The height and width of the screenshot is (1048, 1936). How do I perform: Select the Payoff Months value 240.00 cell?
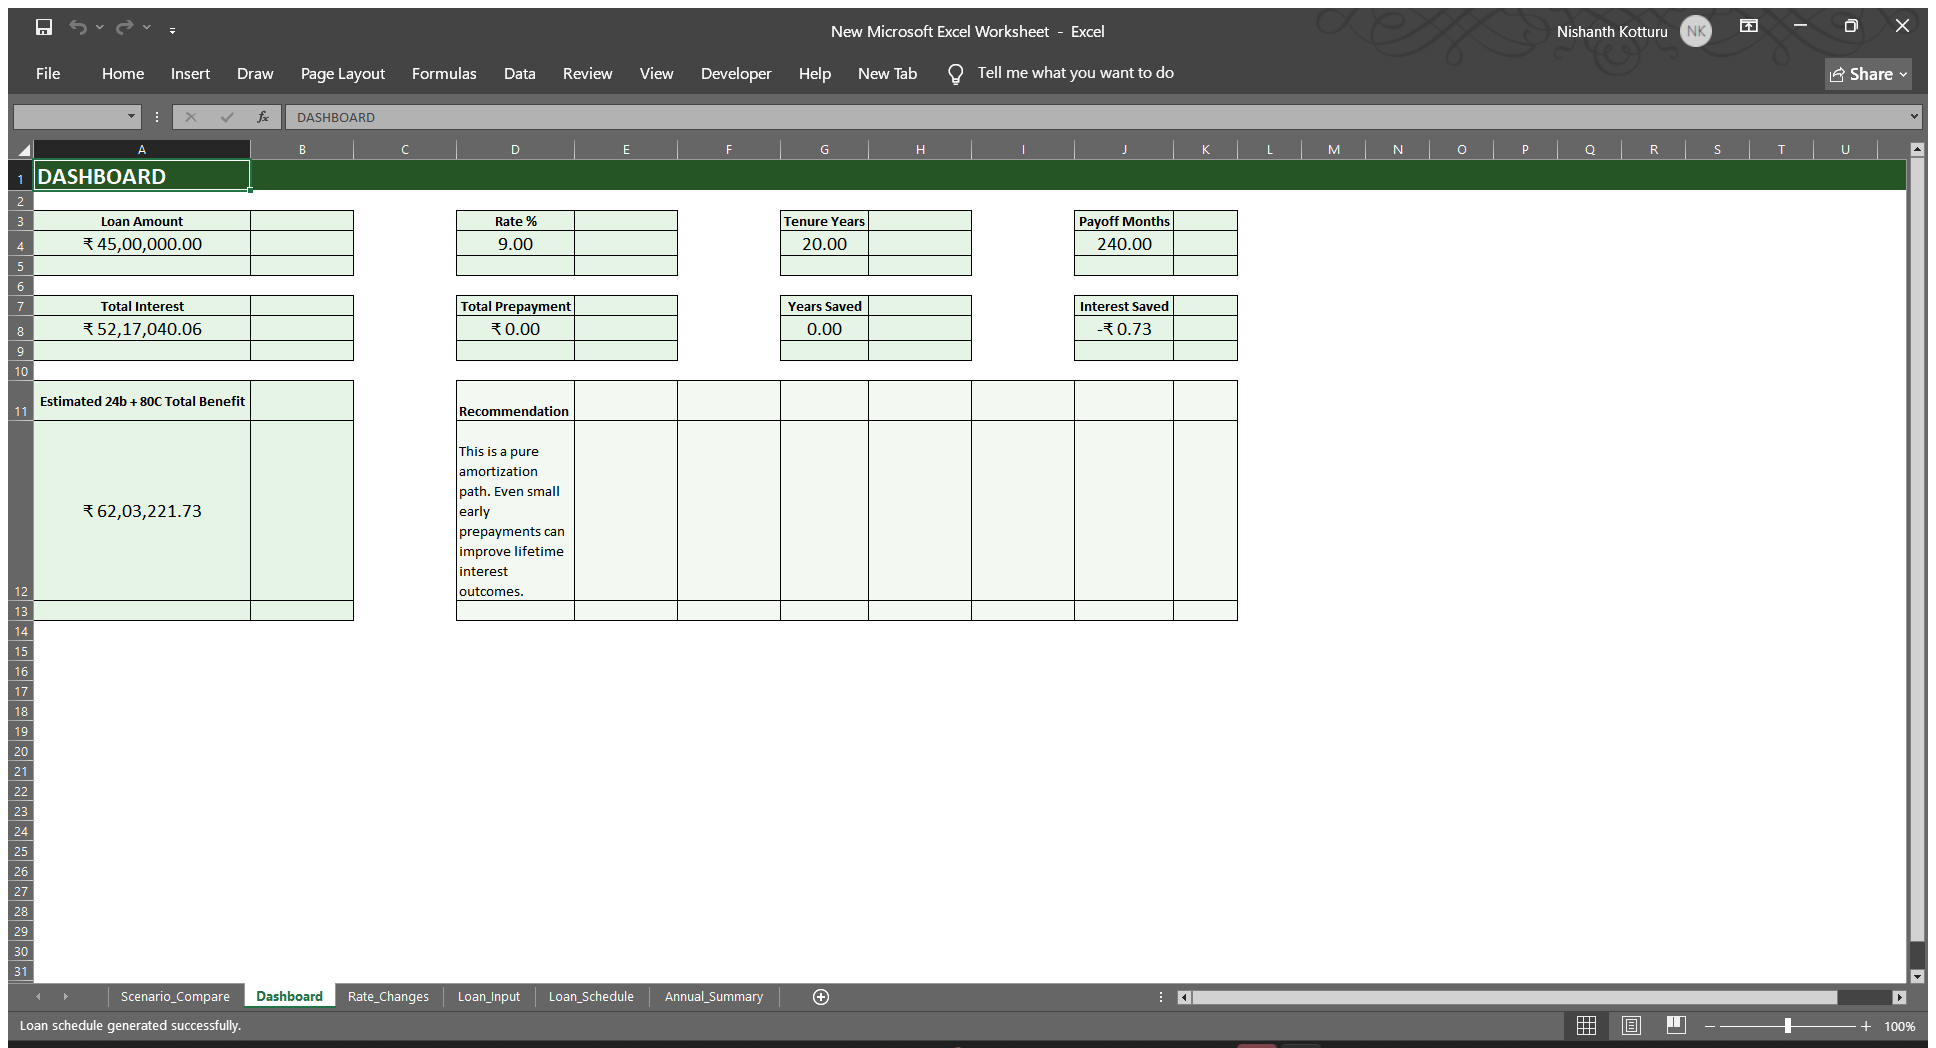pyautogui.click(x=1124, y=244)
